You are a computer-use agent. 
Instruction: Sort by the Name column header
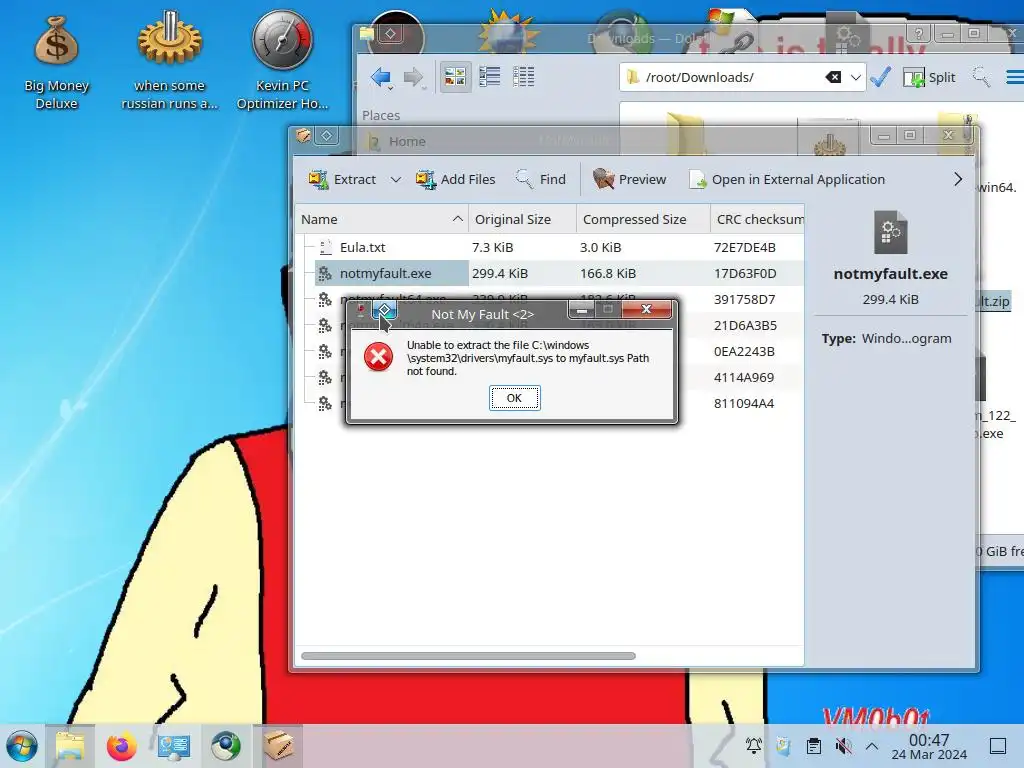point(381,219)
